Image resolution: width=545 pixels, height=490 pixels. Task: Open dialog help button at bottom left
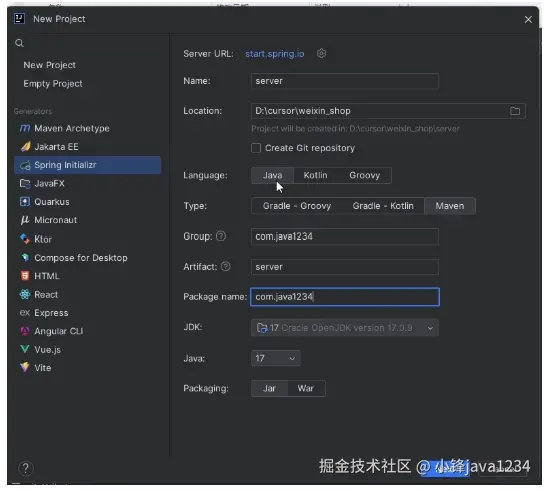click(x=26, y=468)
